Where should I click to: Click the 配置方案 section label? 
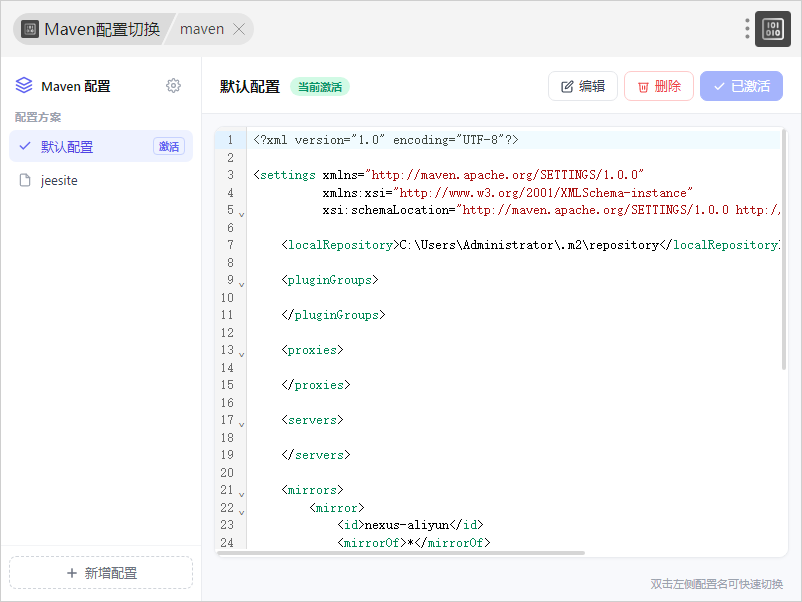pos(38,117)
